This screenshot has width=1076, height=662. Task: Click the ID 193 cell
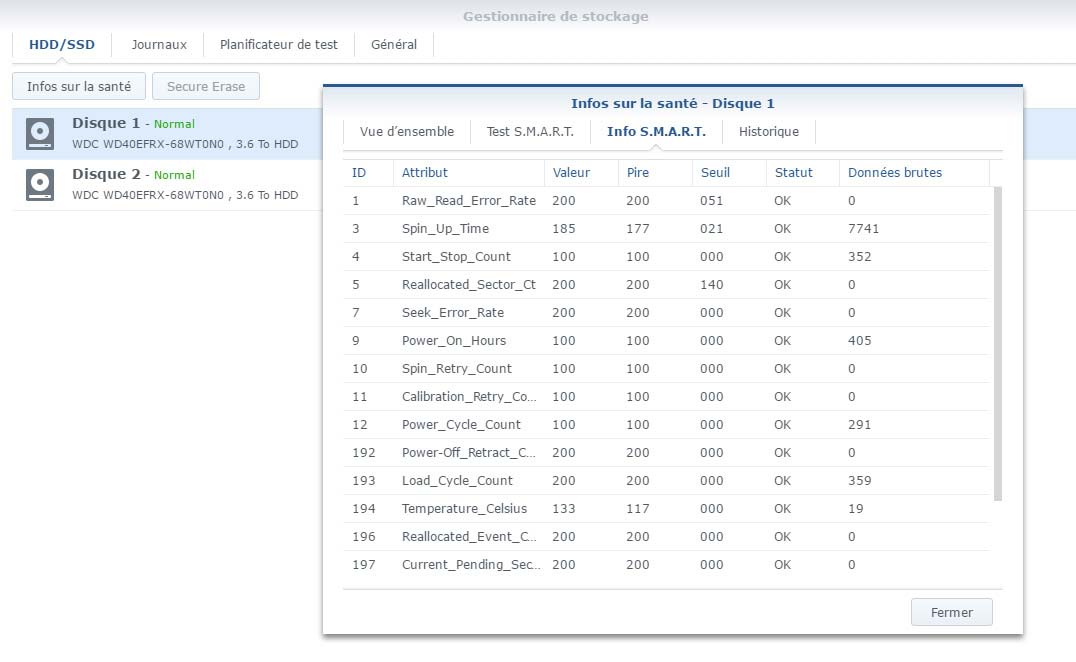(364, 481)
